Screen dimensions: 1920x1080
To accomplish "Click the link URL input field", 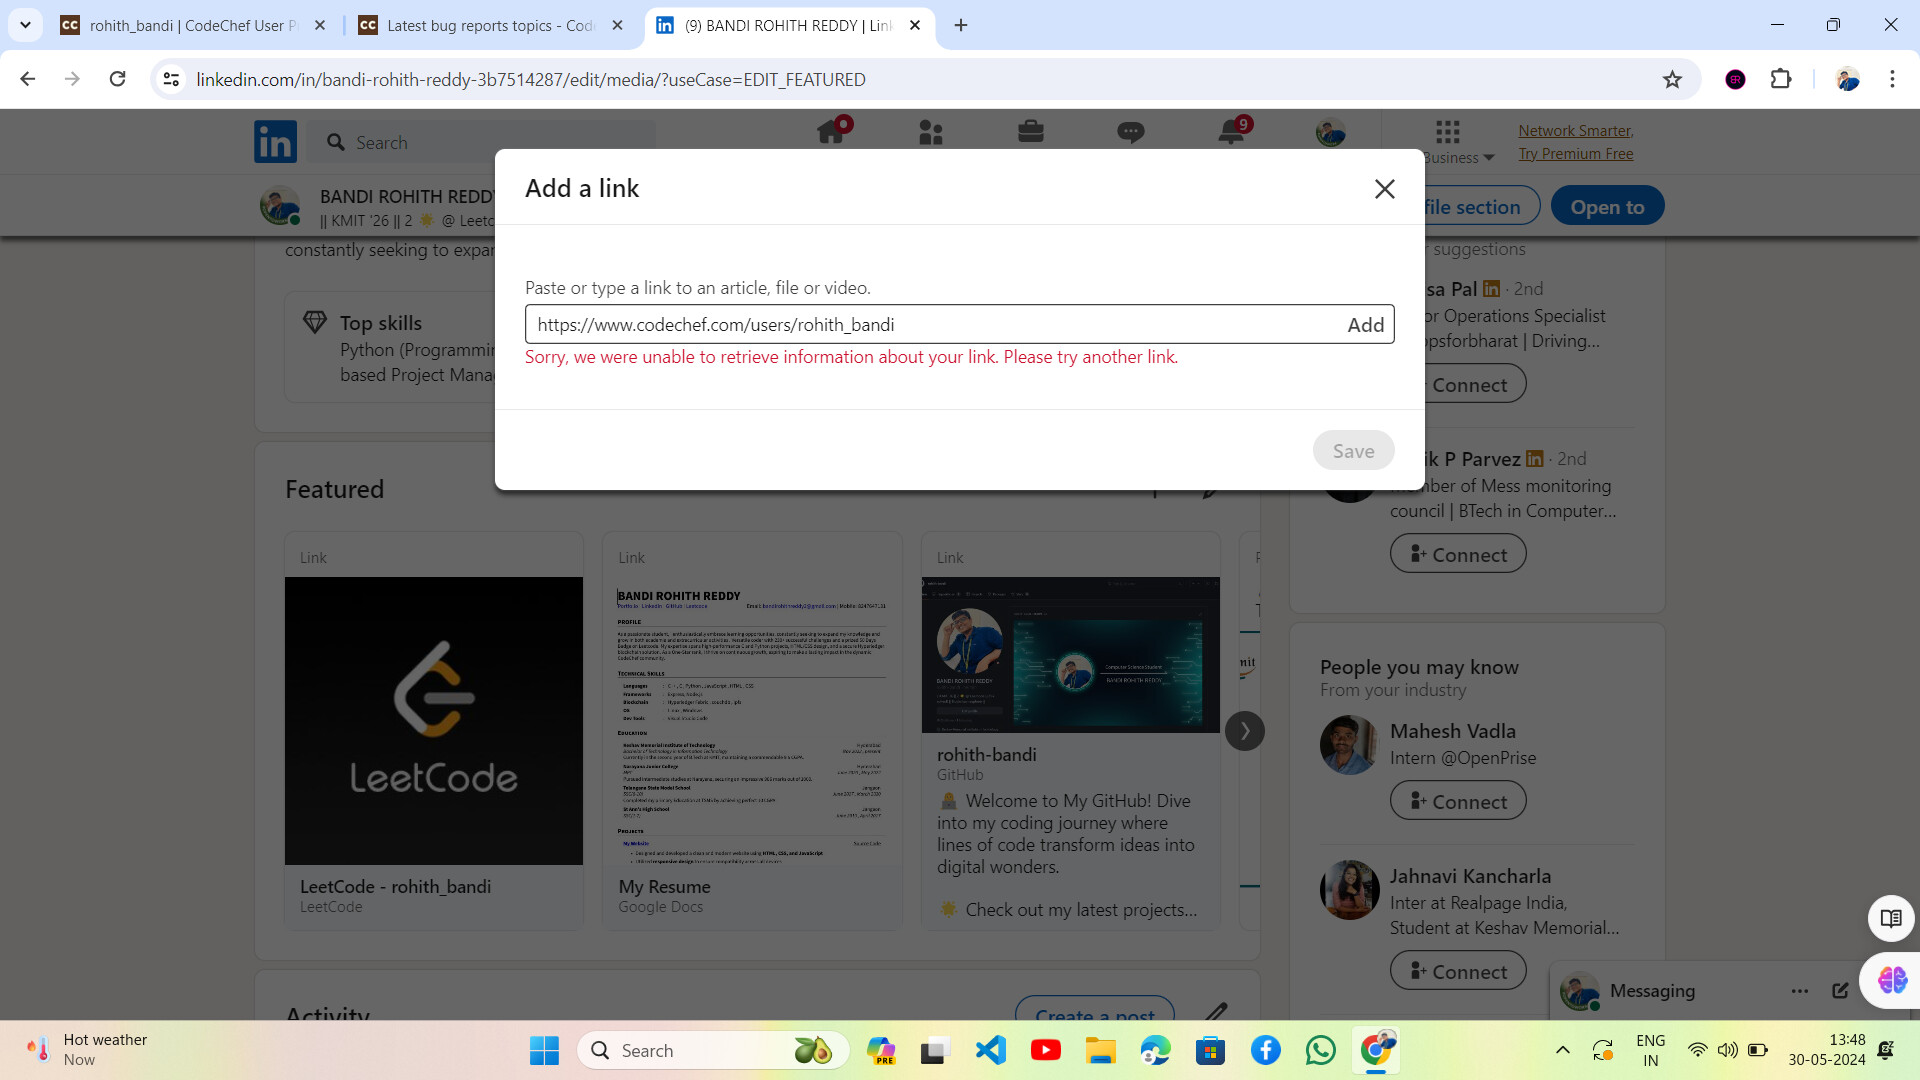I will pyautogui.click(x=930, y=325).
